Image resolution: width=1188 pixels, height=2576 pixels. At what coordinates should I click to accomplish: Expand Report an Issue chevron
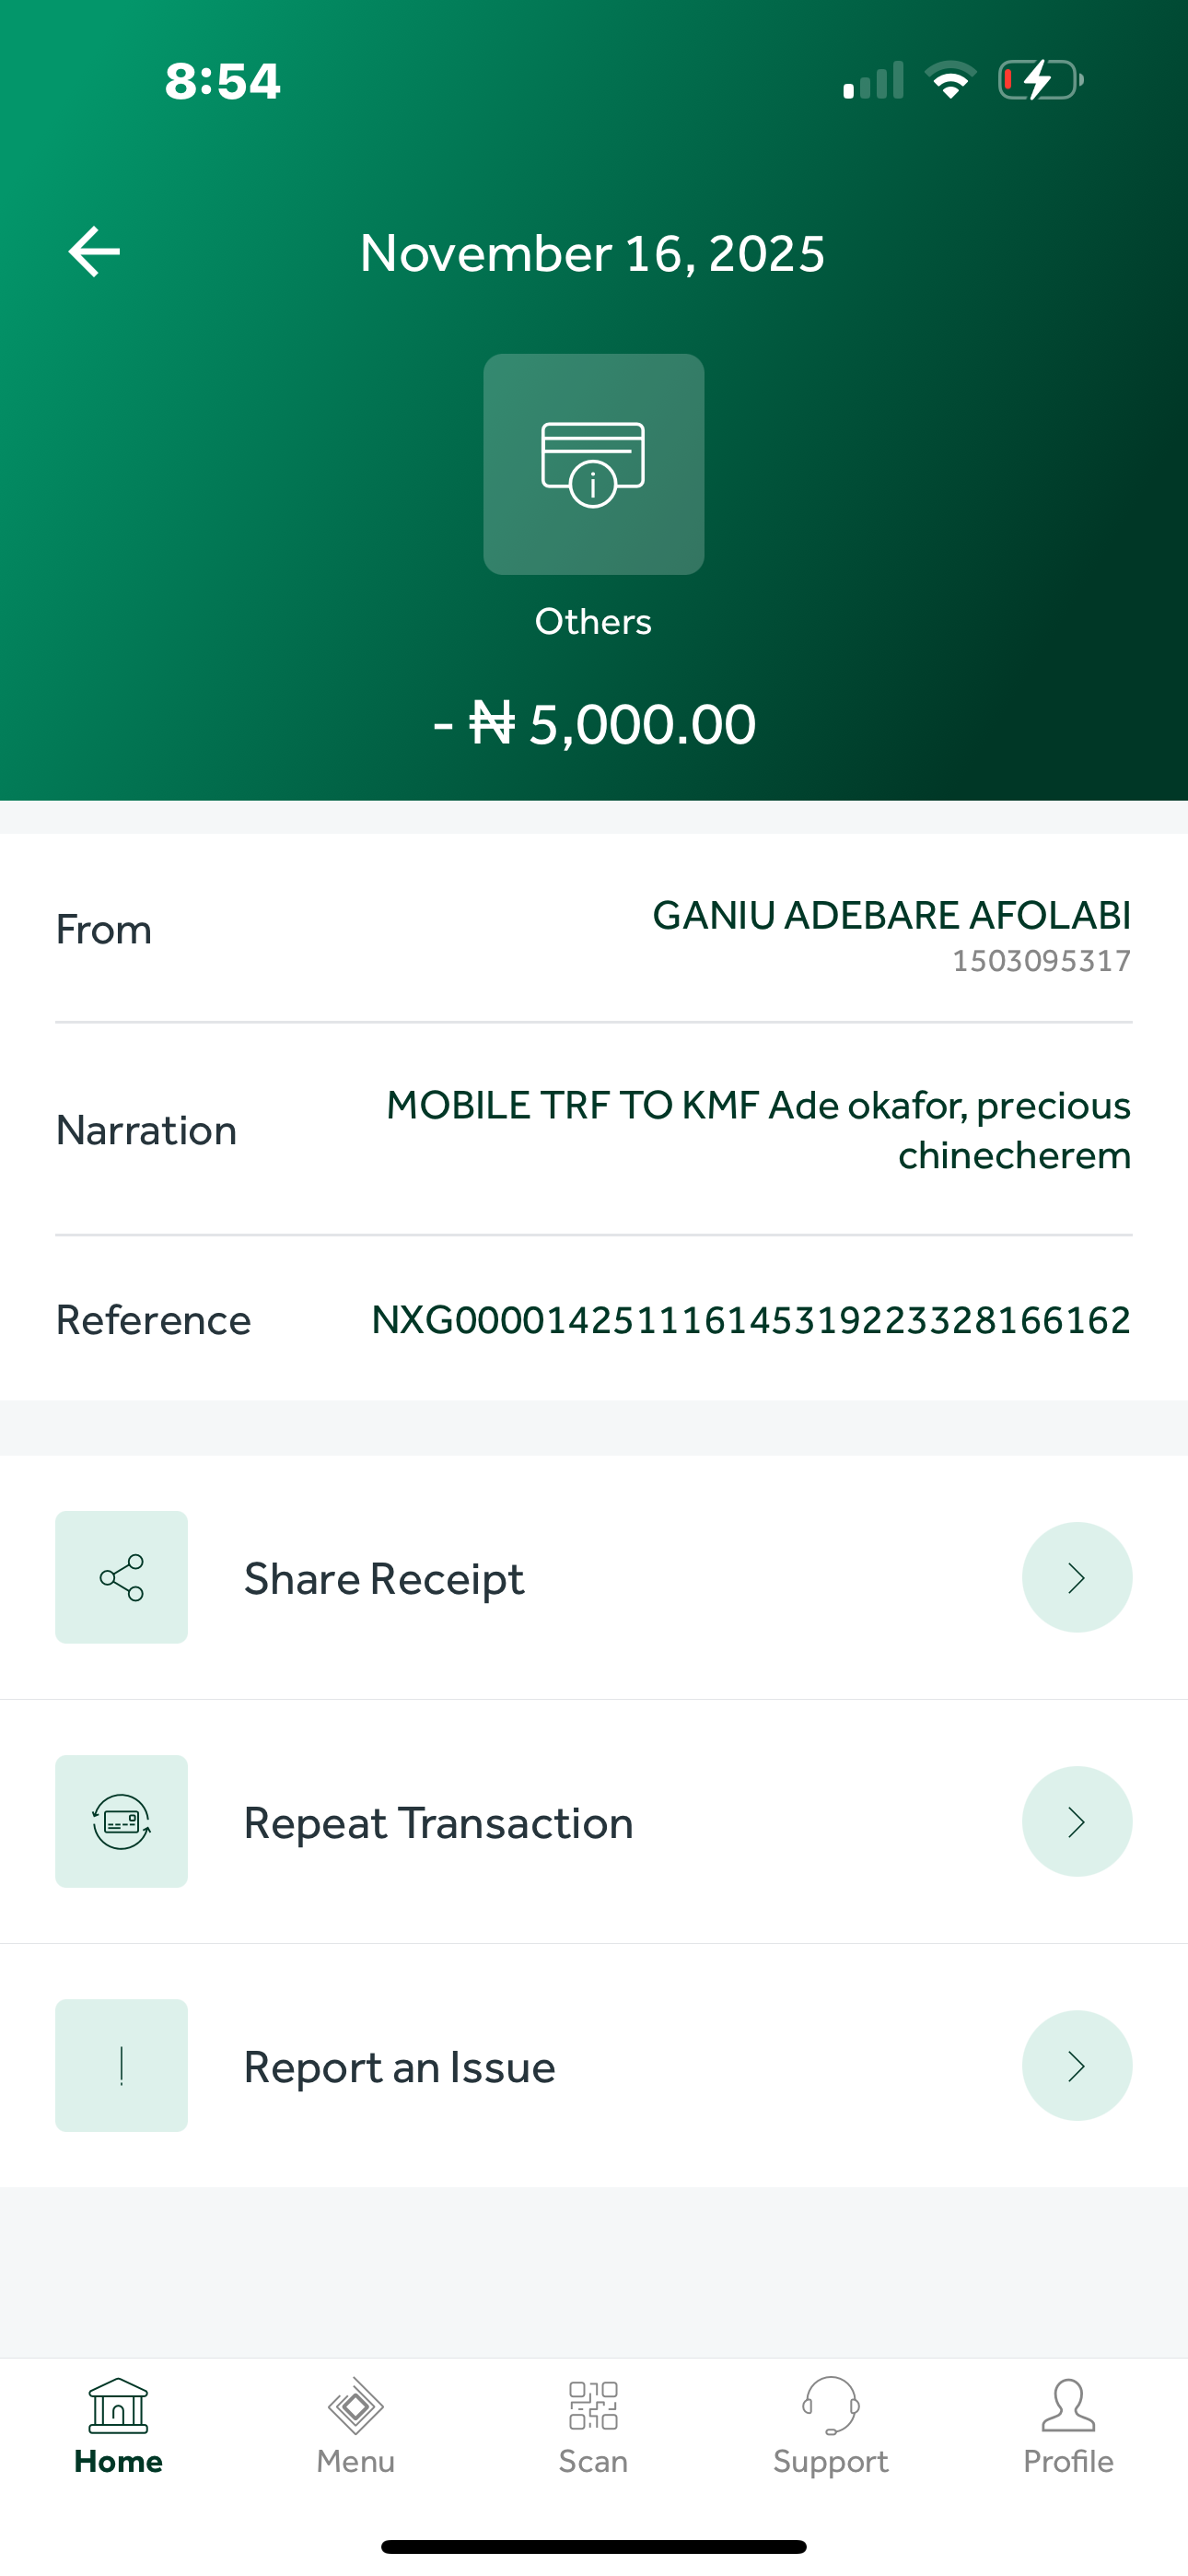(x=1076, y=2065)
